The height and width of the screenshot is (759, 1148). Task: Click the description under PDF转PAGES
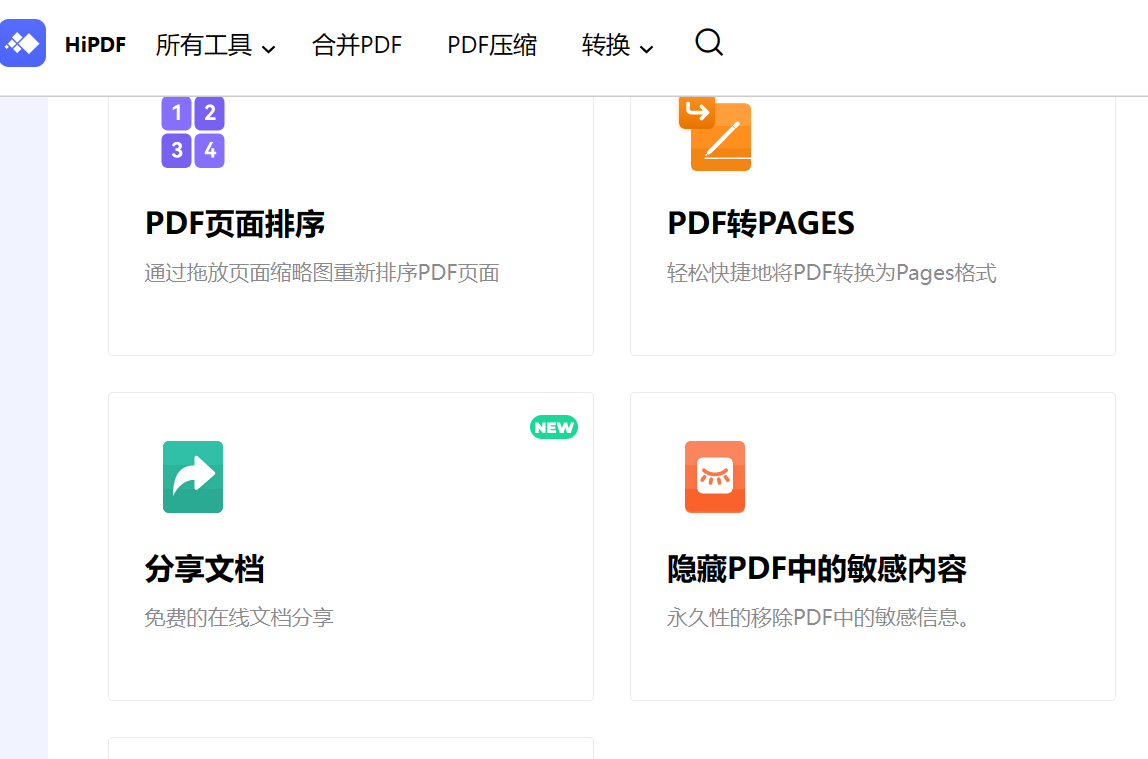(x=830, y=272)
